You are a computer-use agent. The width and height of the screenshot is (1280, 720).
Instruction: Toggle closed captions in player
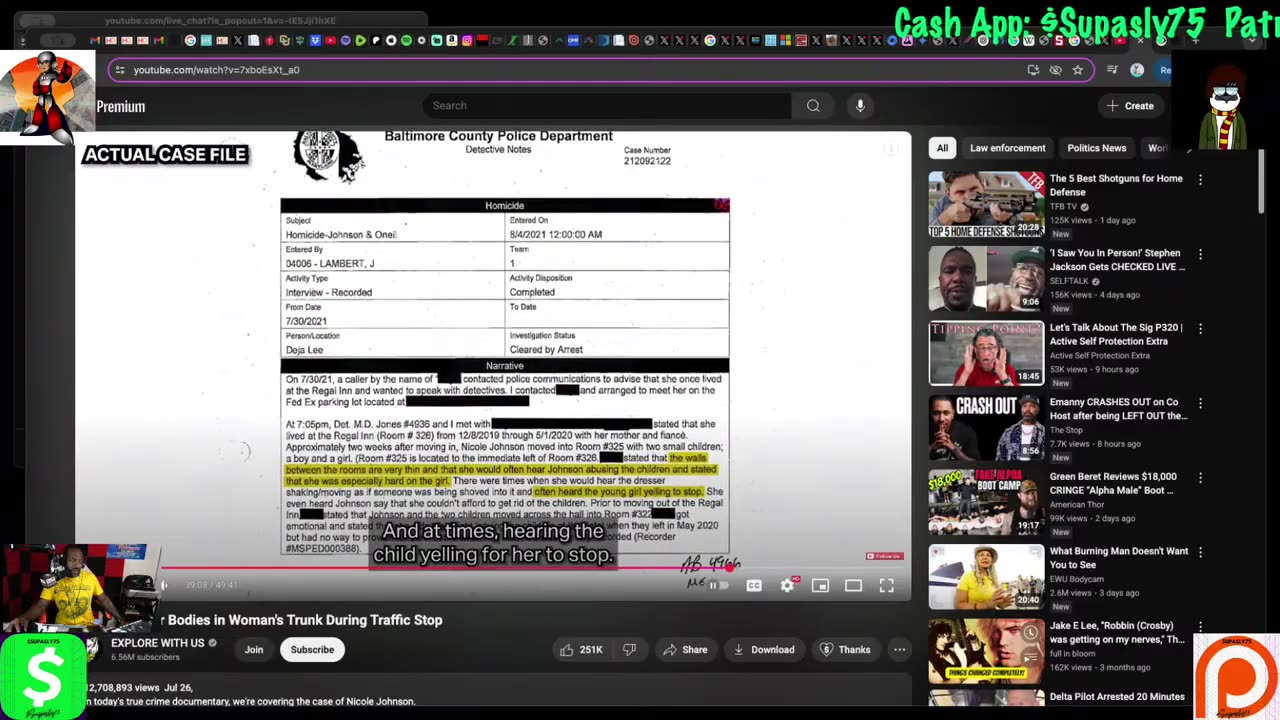[x=754, y=586]
